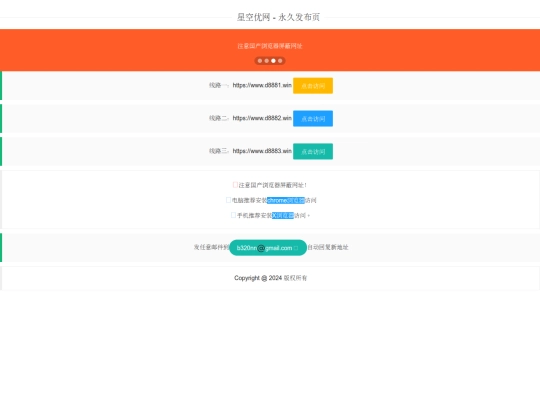Click the 星空优网 - 永久发布页 page title
This screenshot has width=540, height=405.
(278, 17)
